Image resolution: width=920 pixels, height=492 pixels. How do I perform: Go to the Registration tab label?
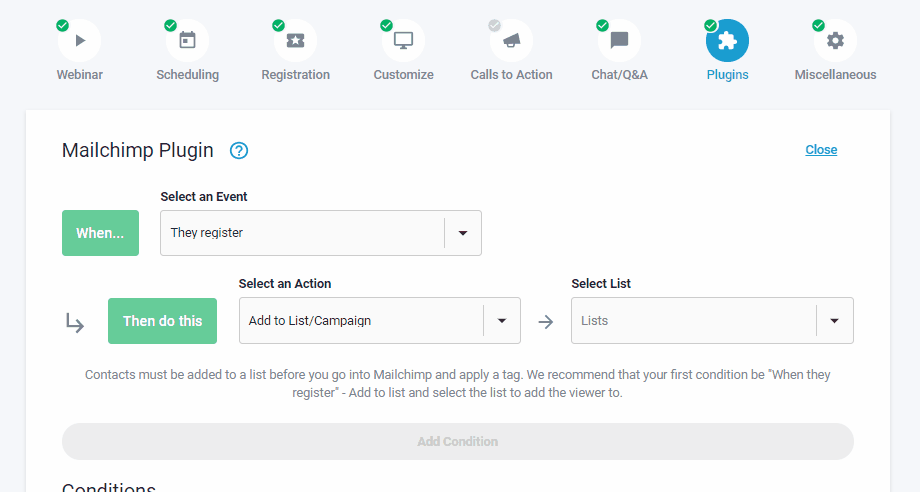point(295,74)
